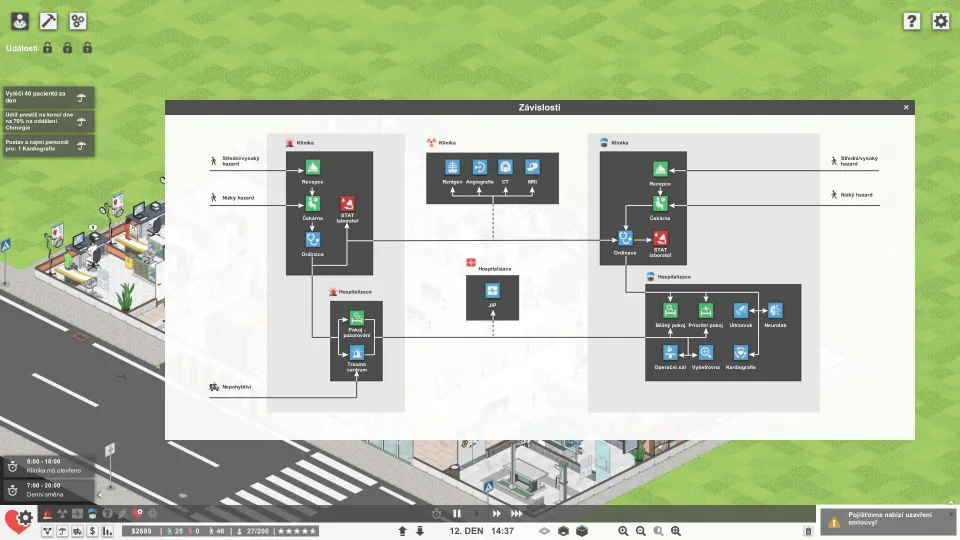Click the management gears icon
960x540 pixels.
coord(78,20)
